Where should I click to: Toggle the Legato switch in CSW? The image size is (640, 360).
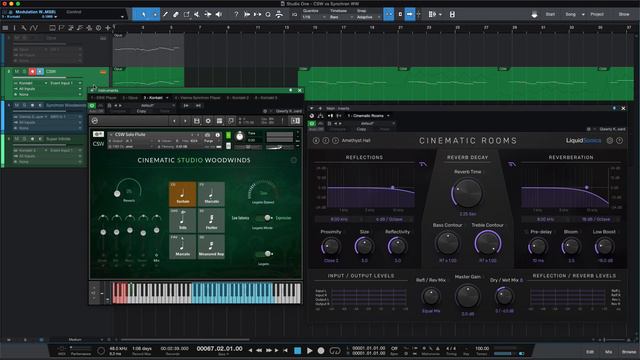pos(265,254)
